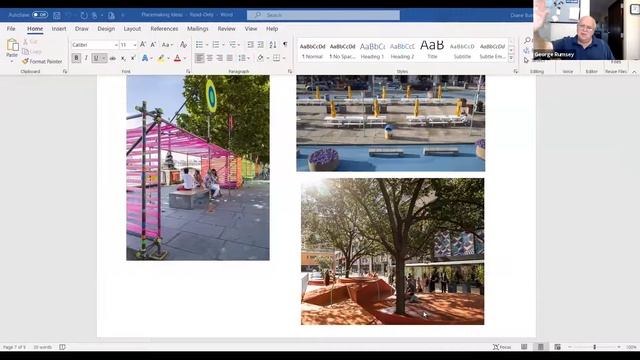Viewport: 640px width, 360px height.
Task: Expand the Styles gallery More arrow
Action: click(511, 58)
